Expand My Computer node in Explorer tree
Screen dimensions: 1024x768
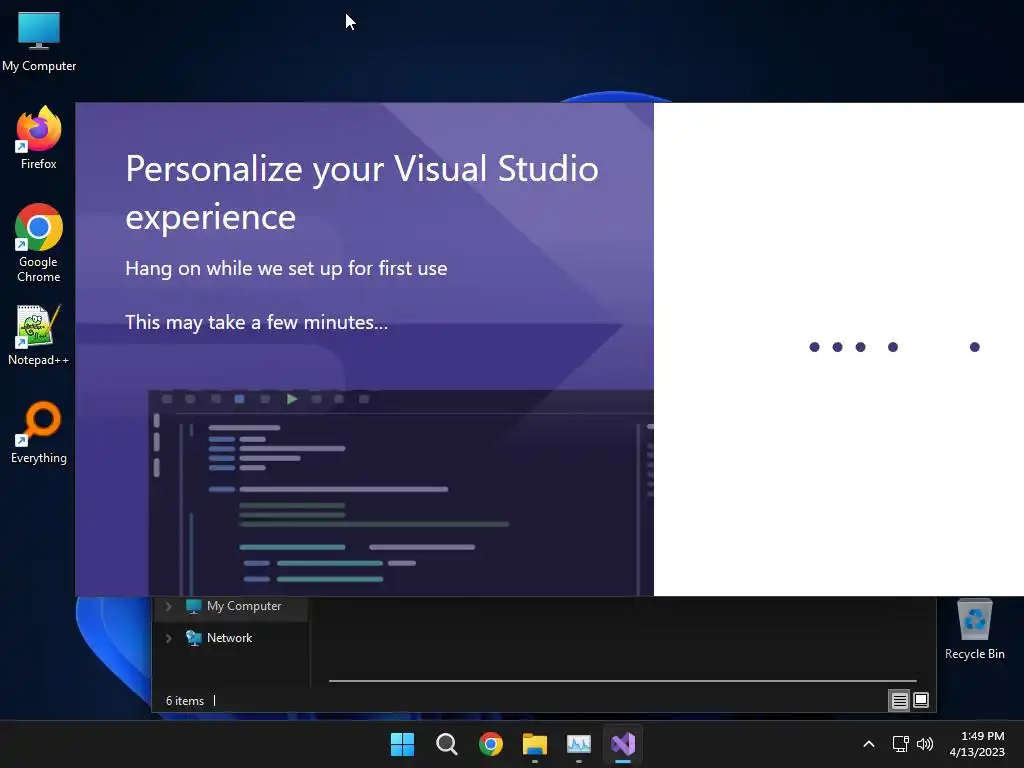pyautogui.click(x=168, y=606)
